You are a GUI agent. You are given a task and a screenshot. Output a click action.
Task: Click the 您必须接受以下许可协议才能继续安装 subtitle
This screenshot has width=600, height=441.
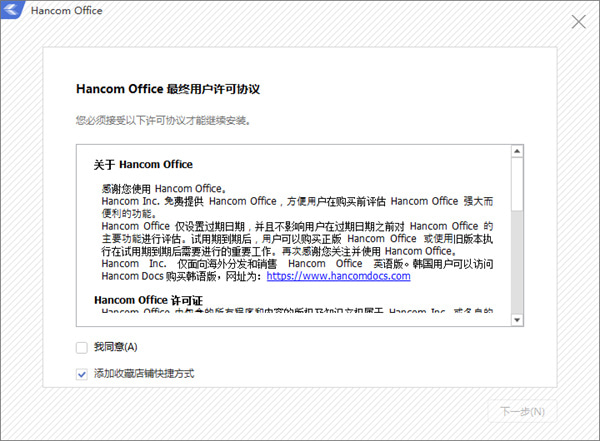[x=163, y=121]
